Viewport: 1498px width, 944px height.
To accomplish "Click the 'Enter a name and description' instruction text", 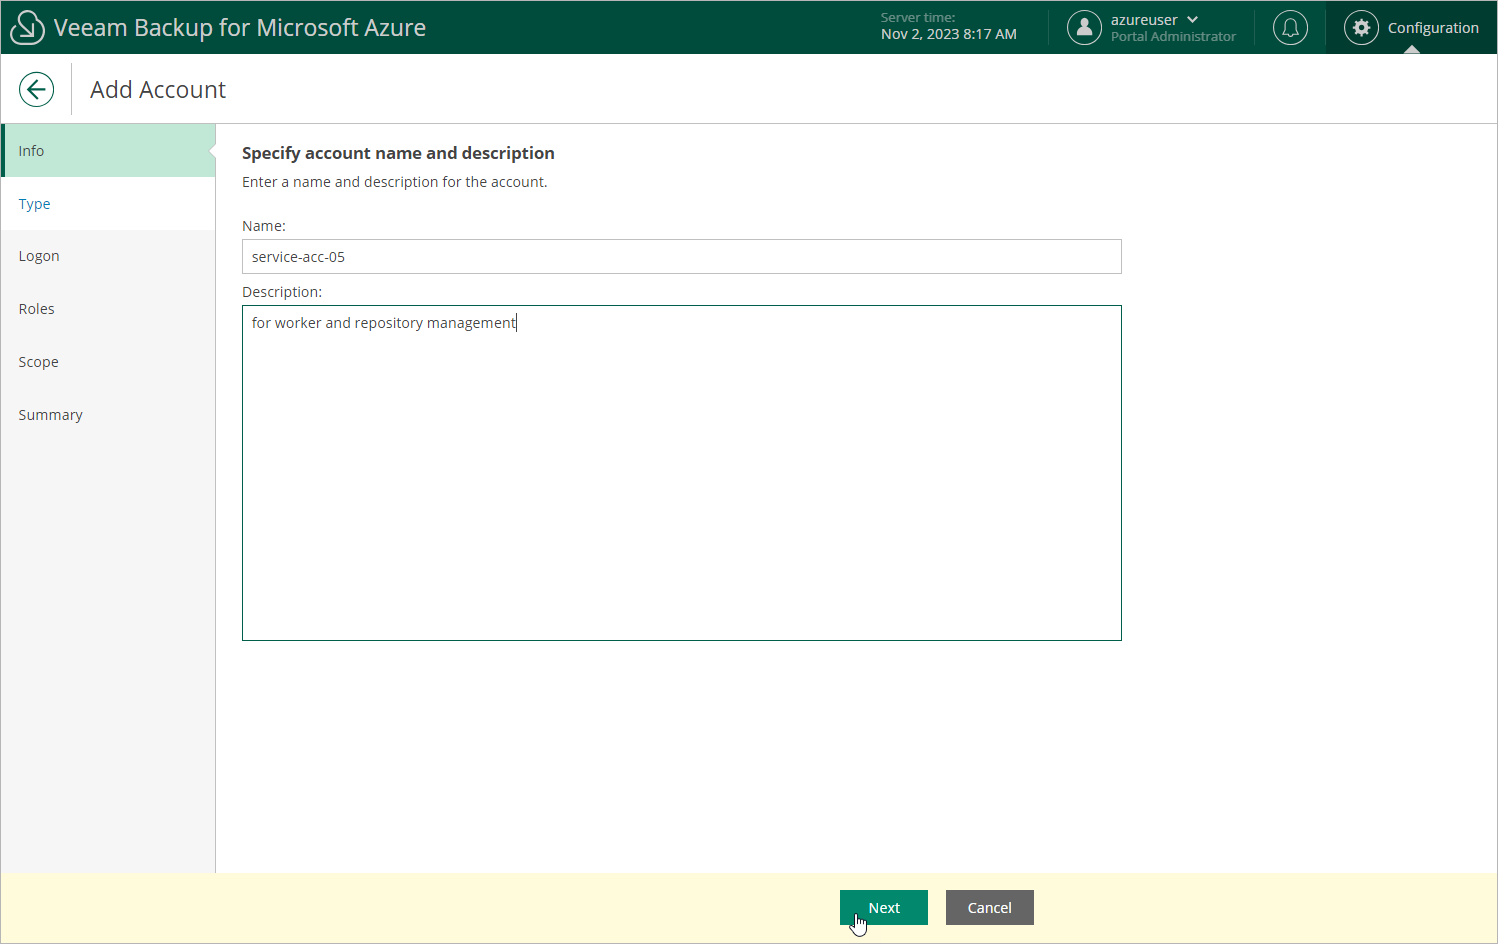I will pos(395,182).
